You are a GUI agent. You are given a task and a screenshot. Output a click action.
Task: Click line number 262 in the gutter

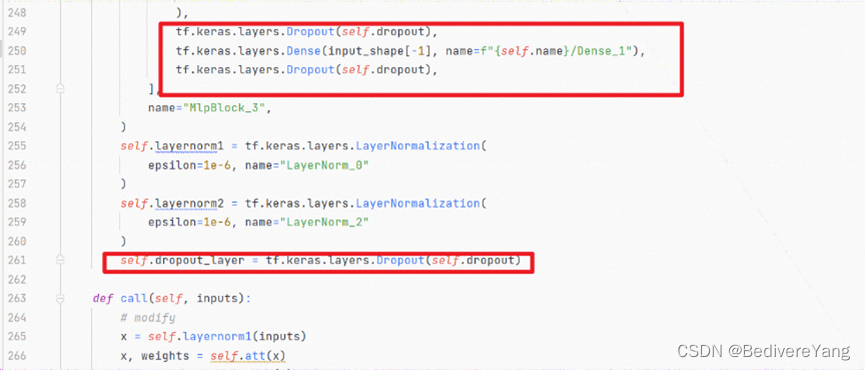tap(17, 279)
